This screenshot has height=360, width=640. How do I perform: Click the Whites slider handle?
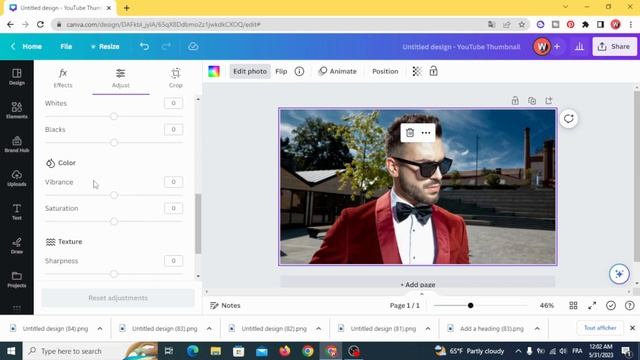point(114,116)
